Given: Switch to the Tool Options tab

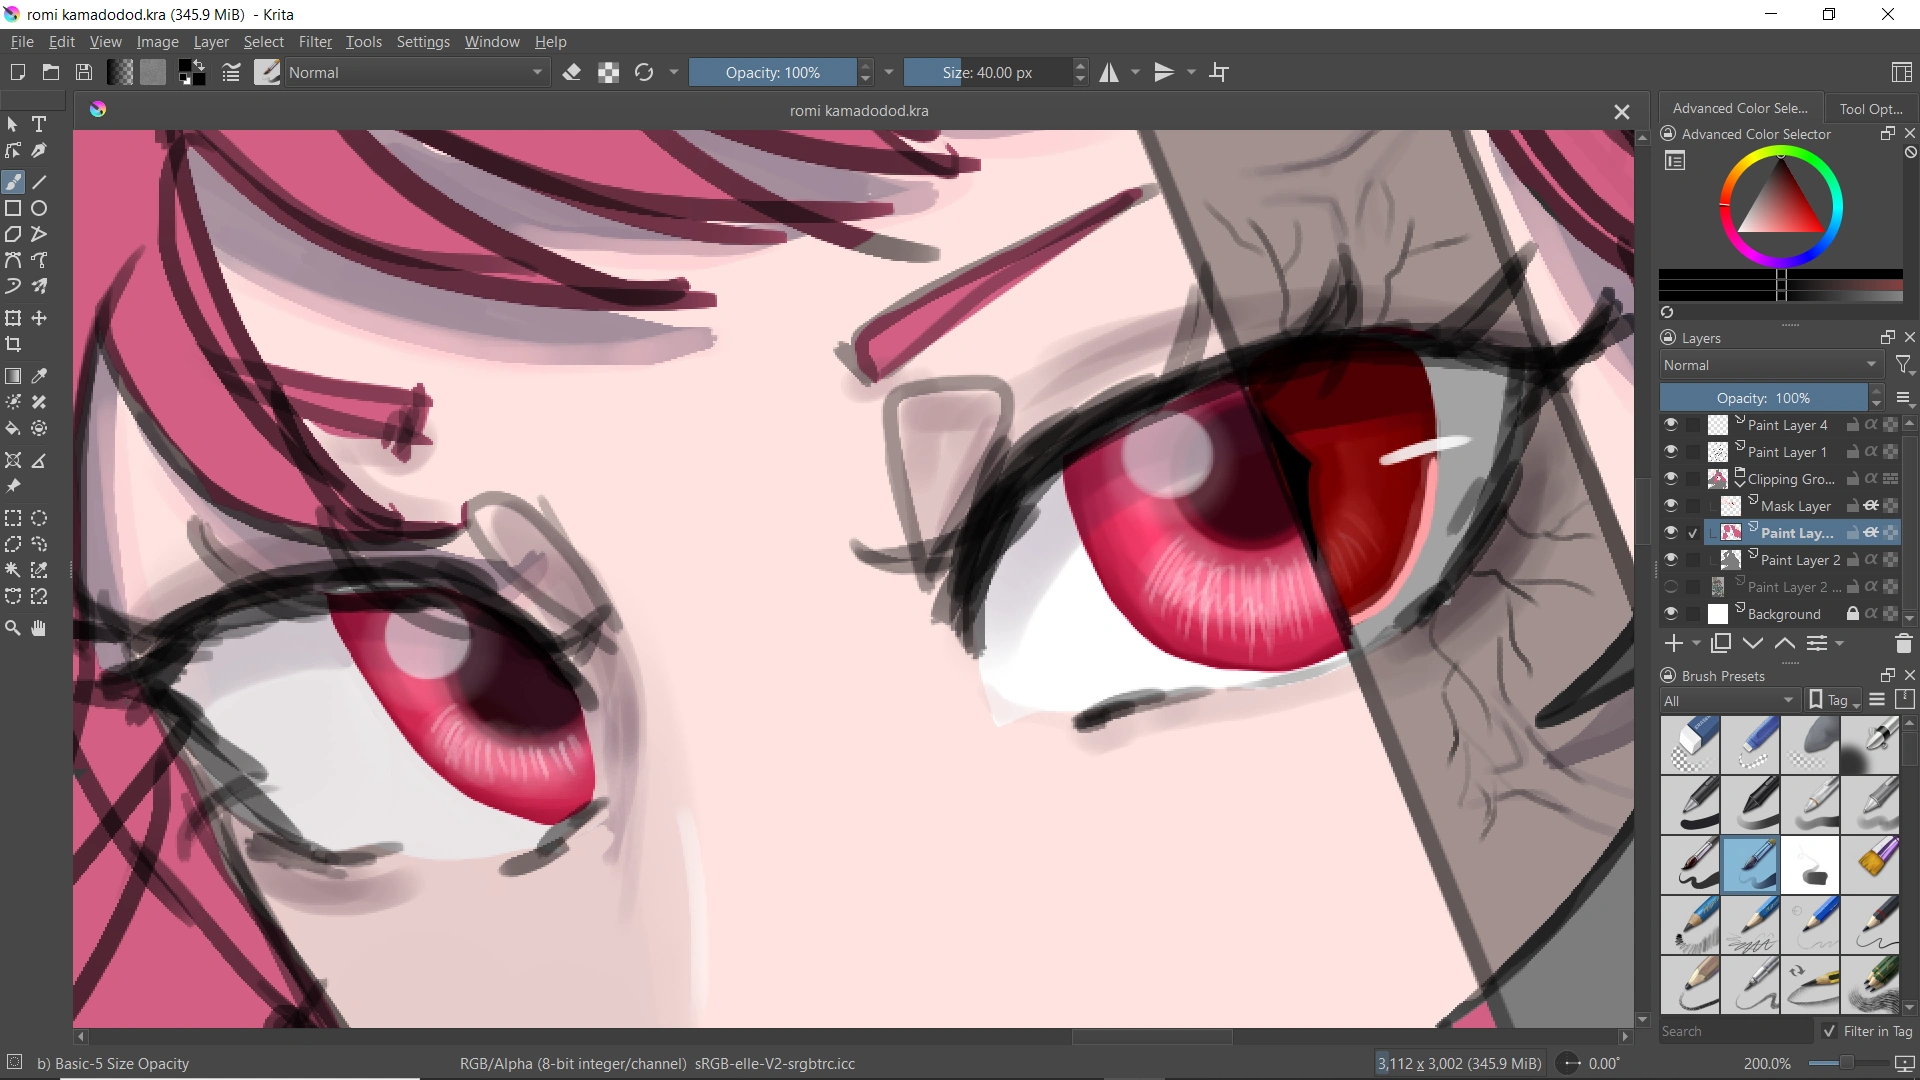Looking at the screenshot, I should pyautogui.click(x=1869, y=108).
